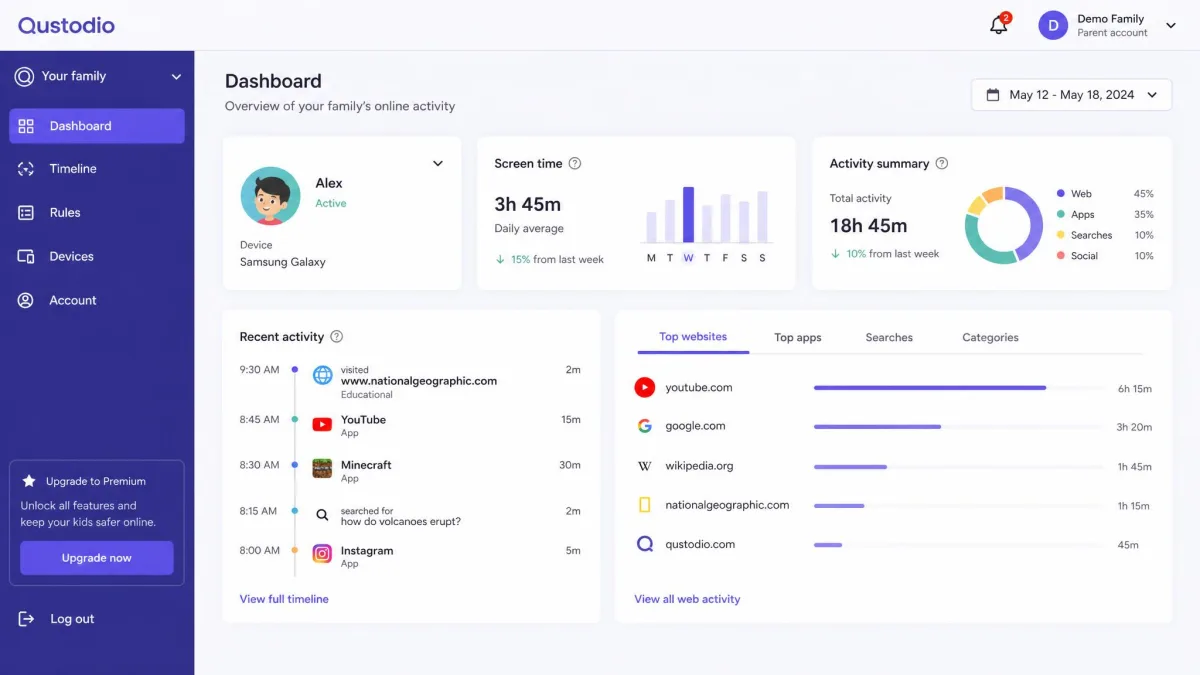Expand the Your family dropdown chevron

176,77
